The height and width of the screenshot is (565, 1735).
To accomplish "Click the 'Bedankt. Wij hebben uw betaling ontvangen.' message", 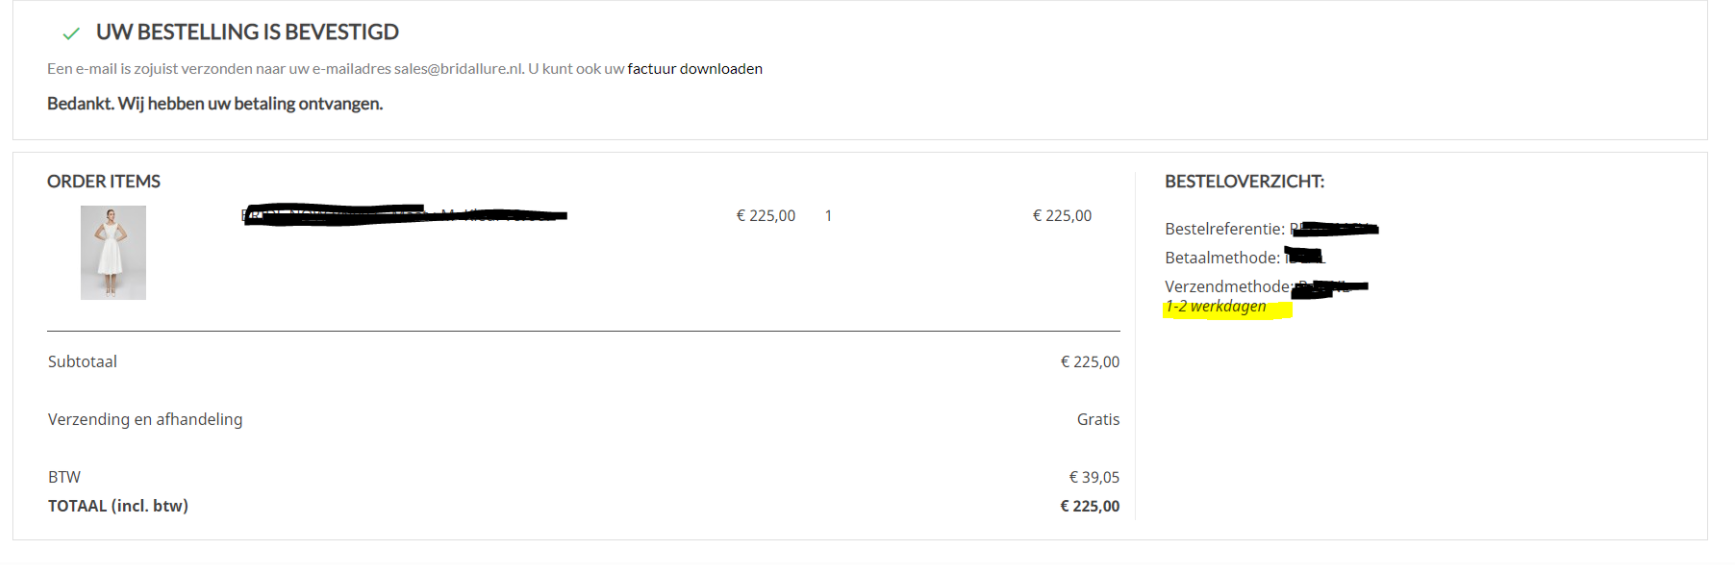I will (215, 104).
